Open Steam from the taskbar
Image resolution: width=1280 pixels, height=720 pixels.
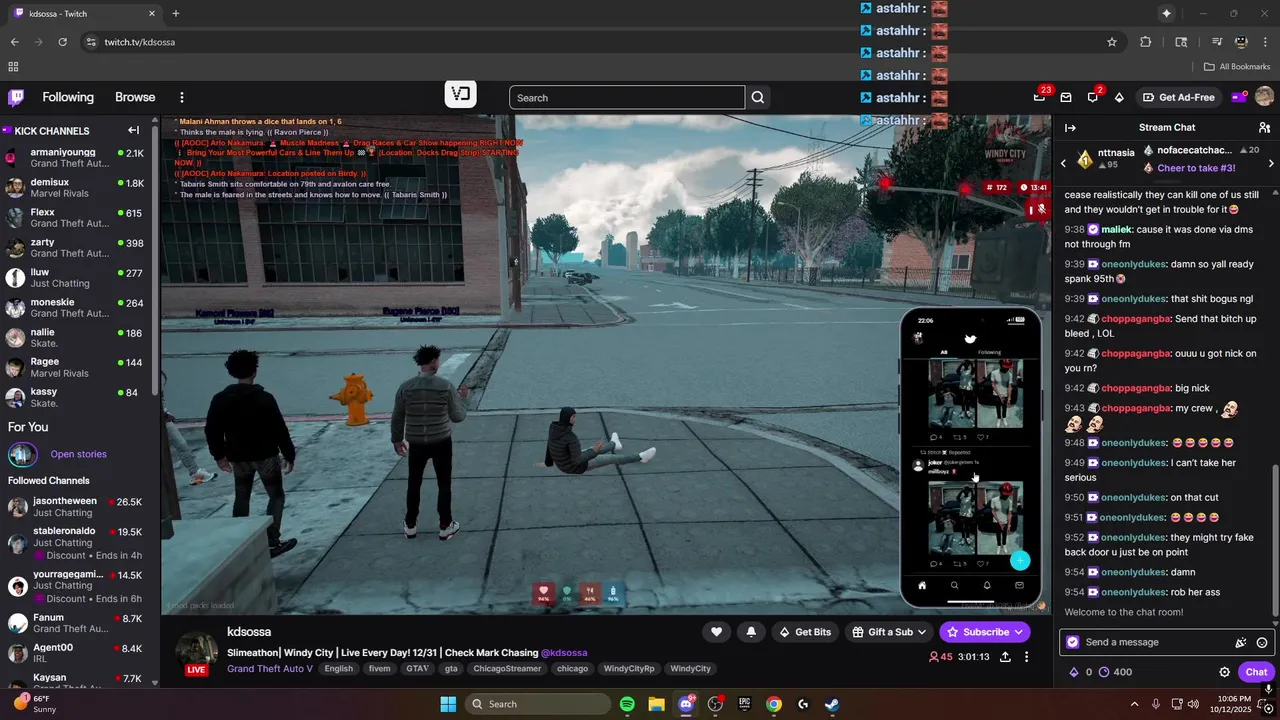click(x=832, y=704)
